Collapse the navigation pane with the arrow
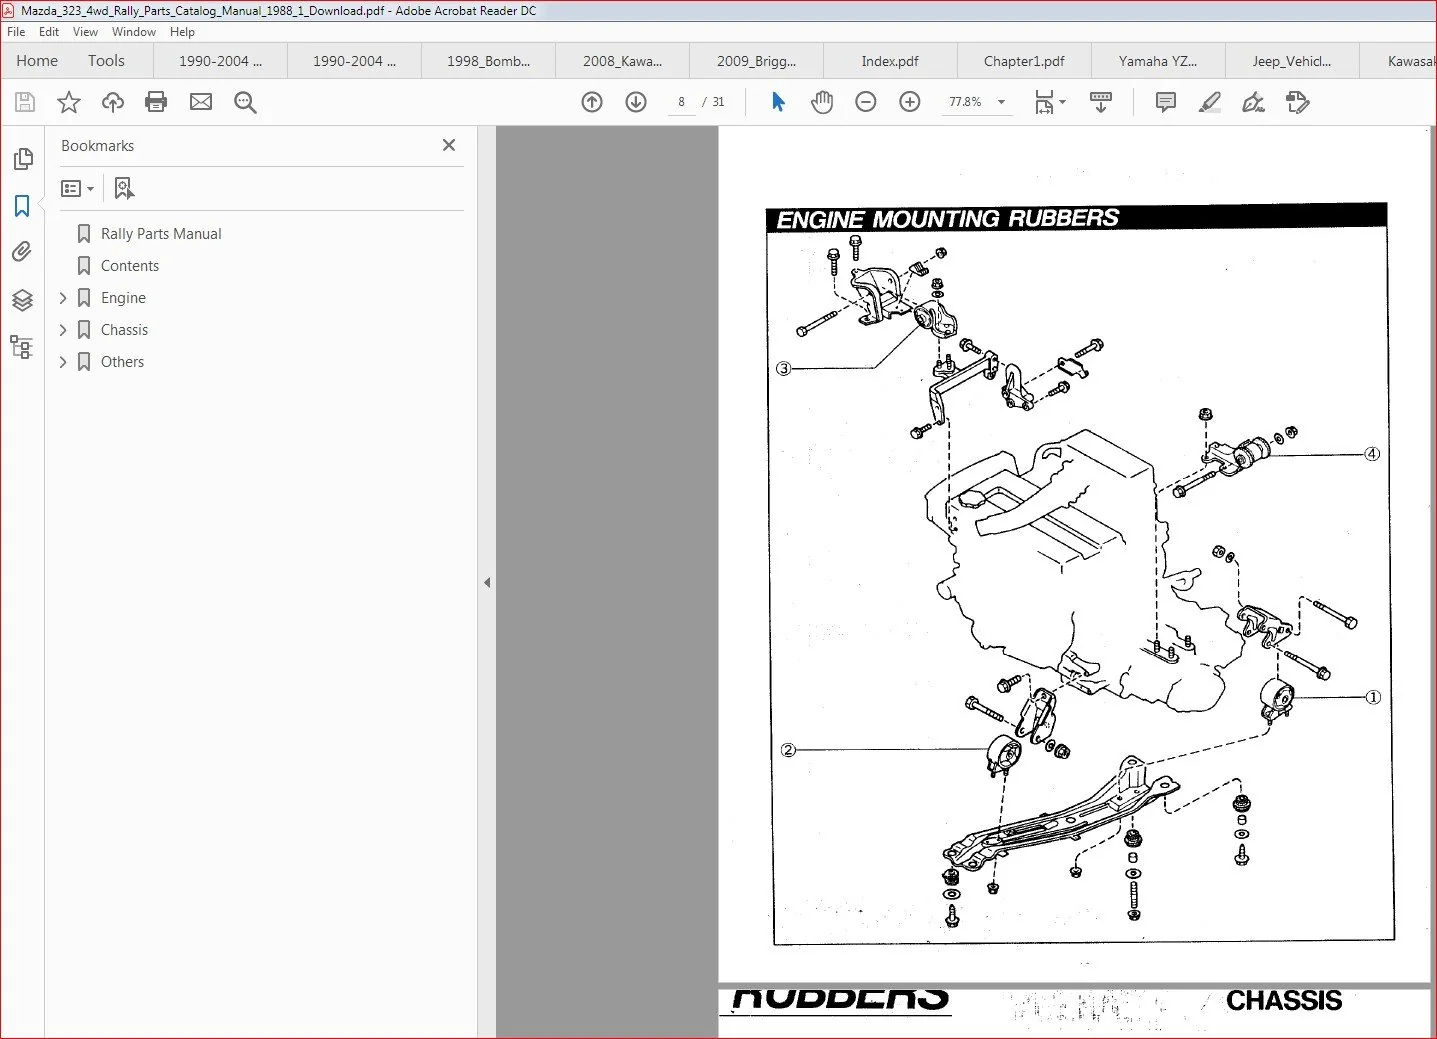The height and width of the screenshot is (1039, 1437). [x=487, y=582]
